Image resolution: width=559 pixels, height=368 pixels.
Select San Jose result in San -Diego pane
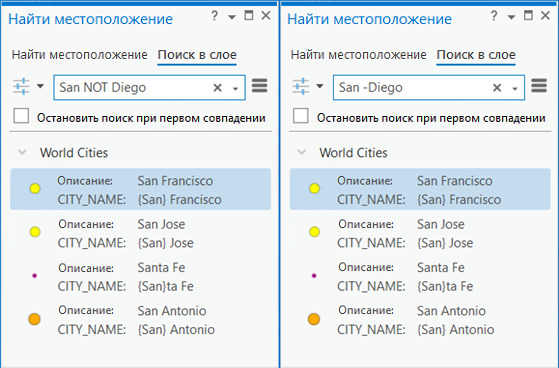(420, 233)
